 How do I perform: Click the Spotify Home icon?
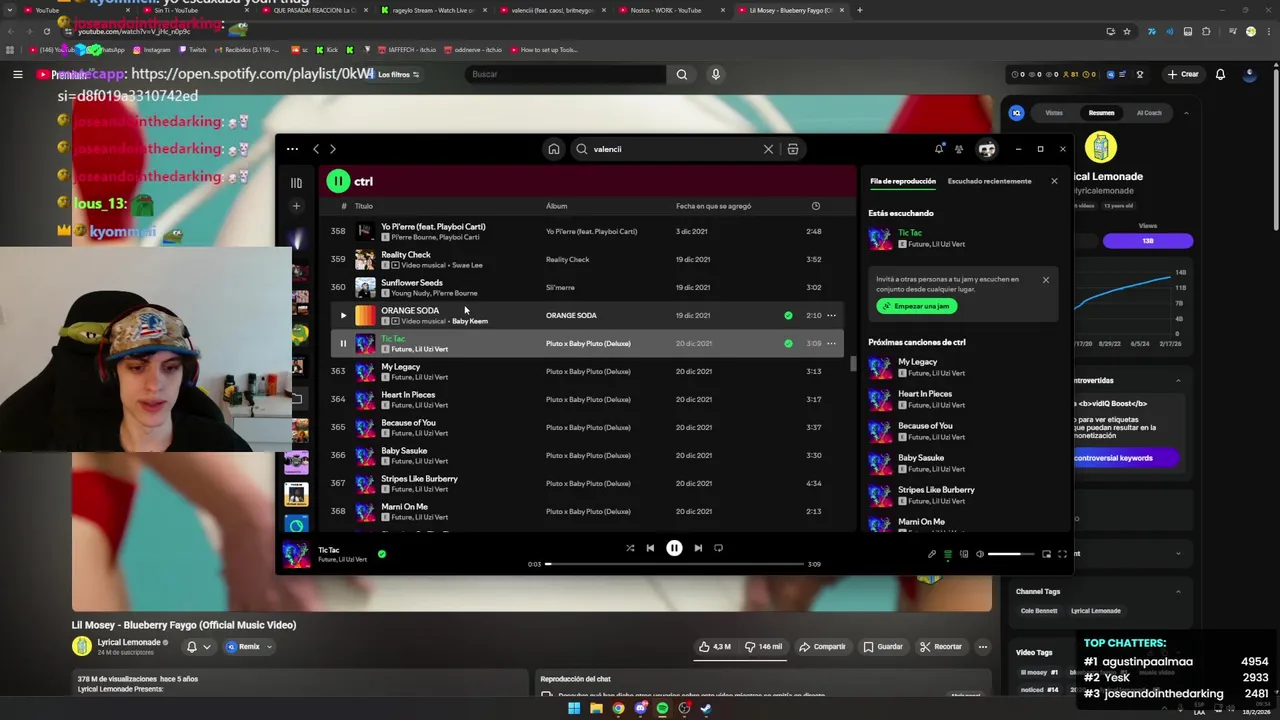click(553, 149)
